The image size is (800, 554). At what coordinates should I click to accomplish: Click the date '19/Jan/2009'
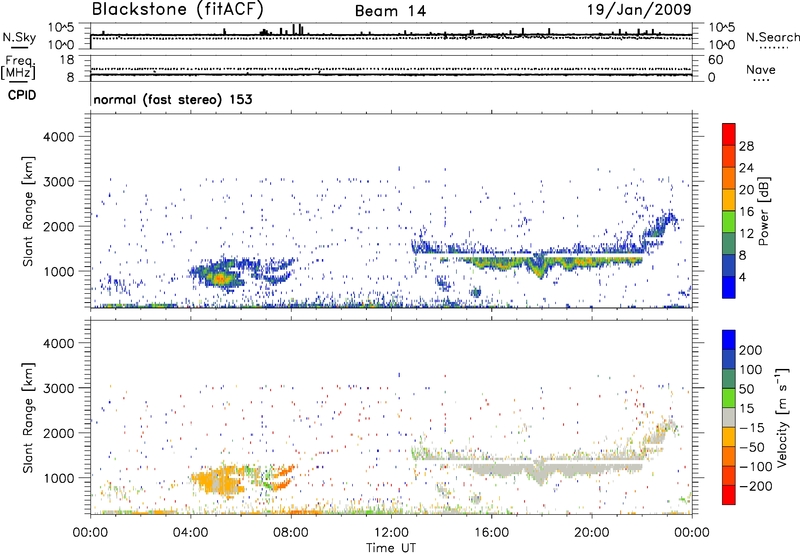click(x=639, y=9)
